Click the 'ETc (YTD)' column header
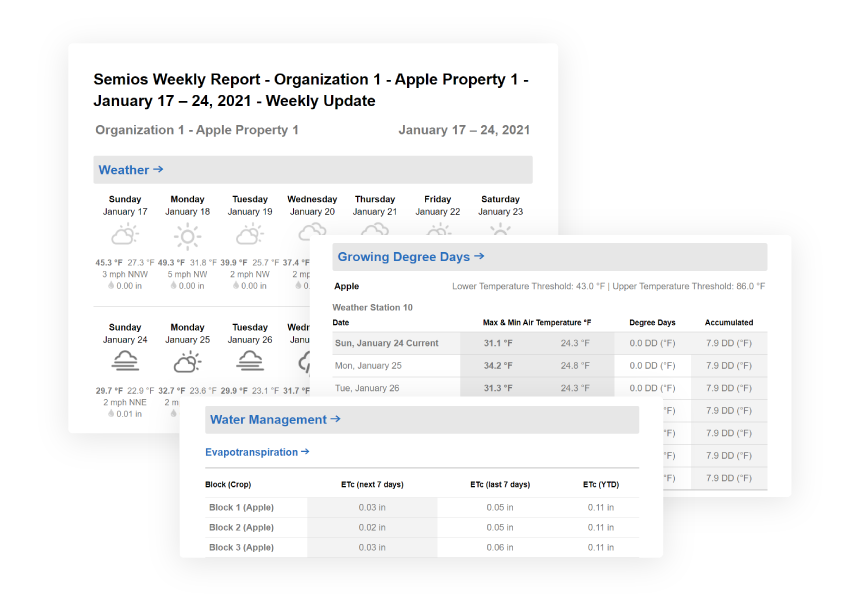Screen dimensions: 860x600 click(601, 485)
